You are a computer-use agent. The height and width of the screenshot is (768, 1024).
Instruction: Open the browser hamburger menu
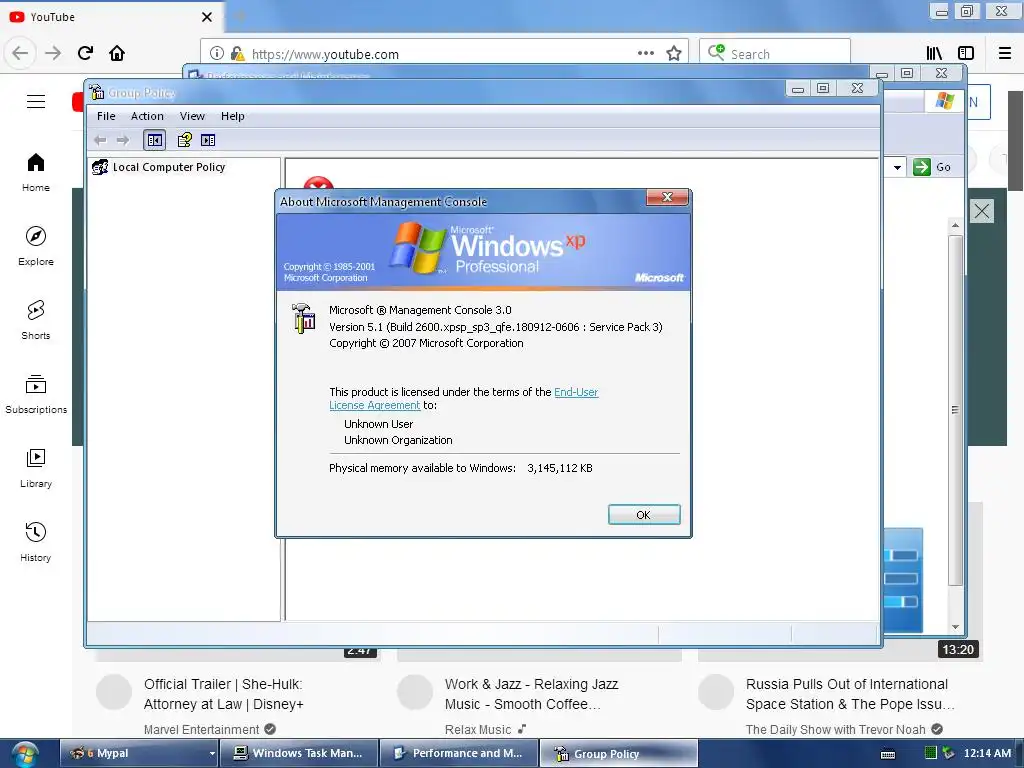[1005, 53]
